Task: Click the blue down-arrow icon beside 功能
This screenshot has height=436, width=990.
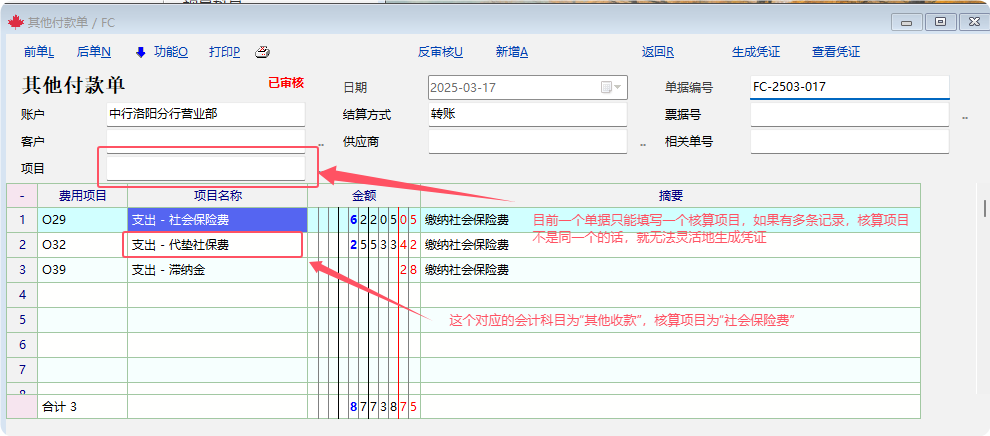Action: pos(140,52)
